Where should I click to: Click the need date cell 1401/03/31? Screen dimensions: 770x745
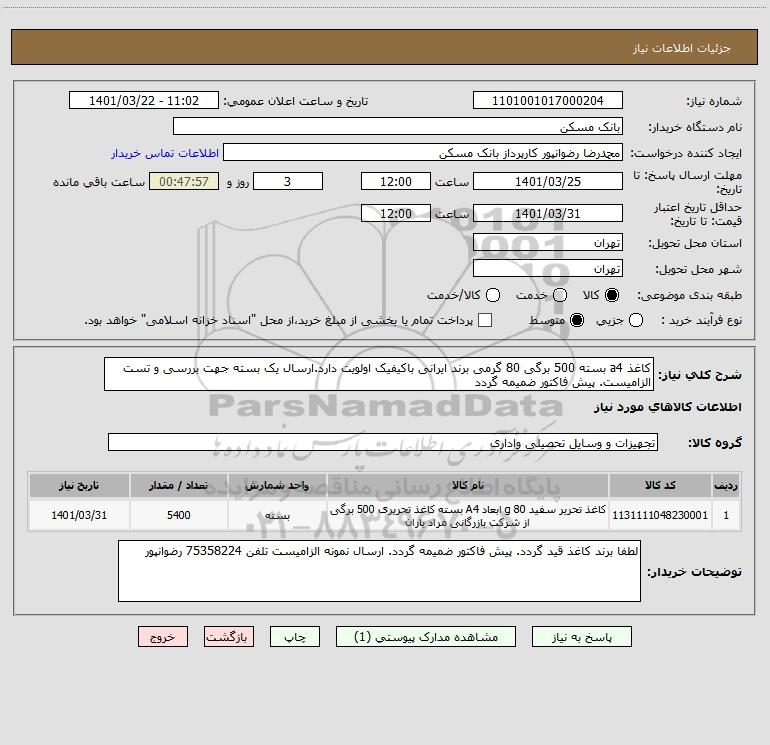coord(79,515)
